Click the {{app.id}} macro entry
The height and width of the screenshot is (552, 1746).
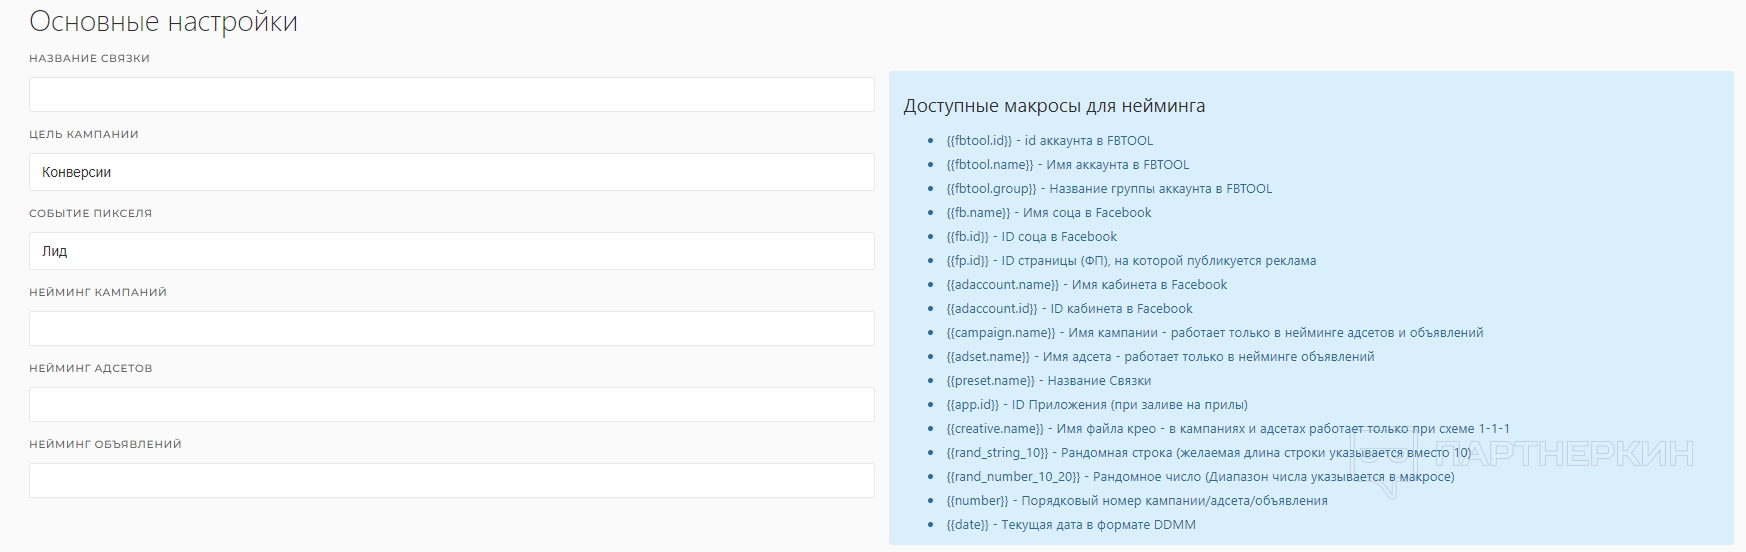1096,405
